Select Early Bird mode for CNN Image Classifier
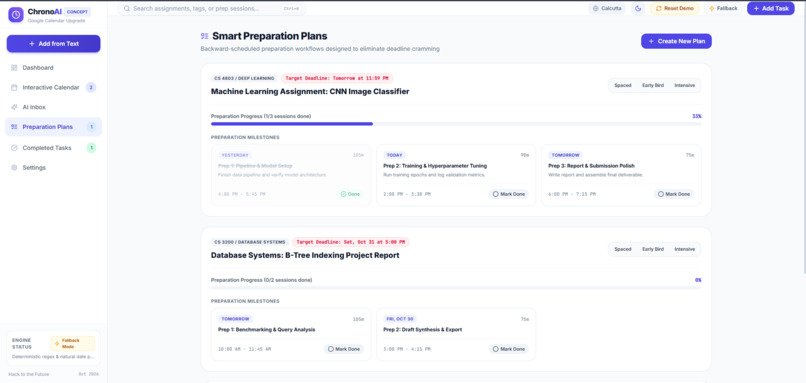Screen dimensions: 806x383 click(x=653, y=85)
